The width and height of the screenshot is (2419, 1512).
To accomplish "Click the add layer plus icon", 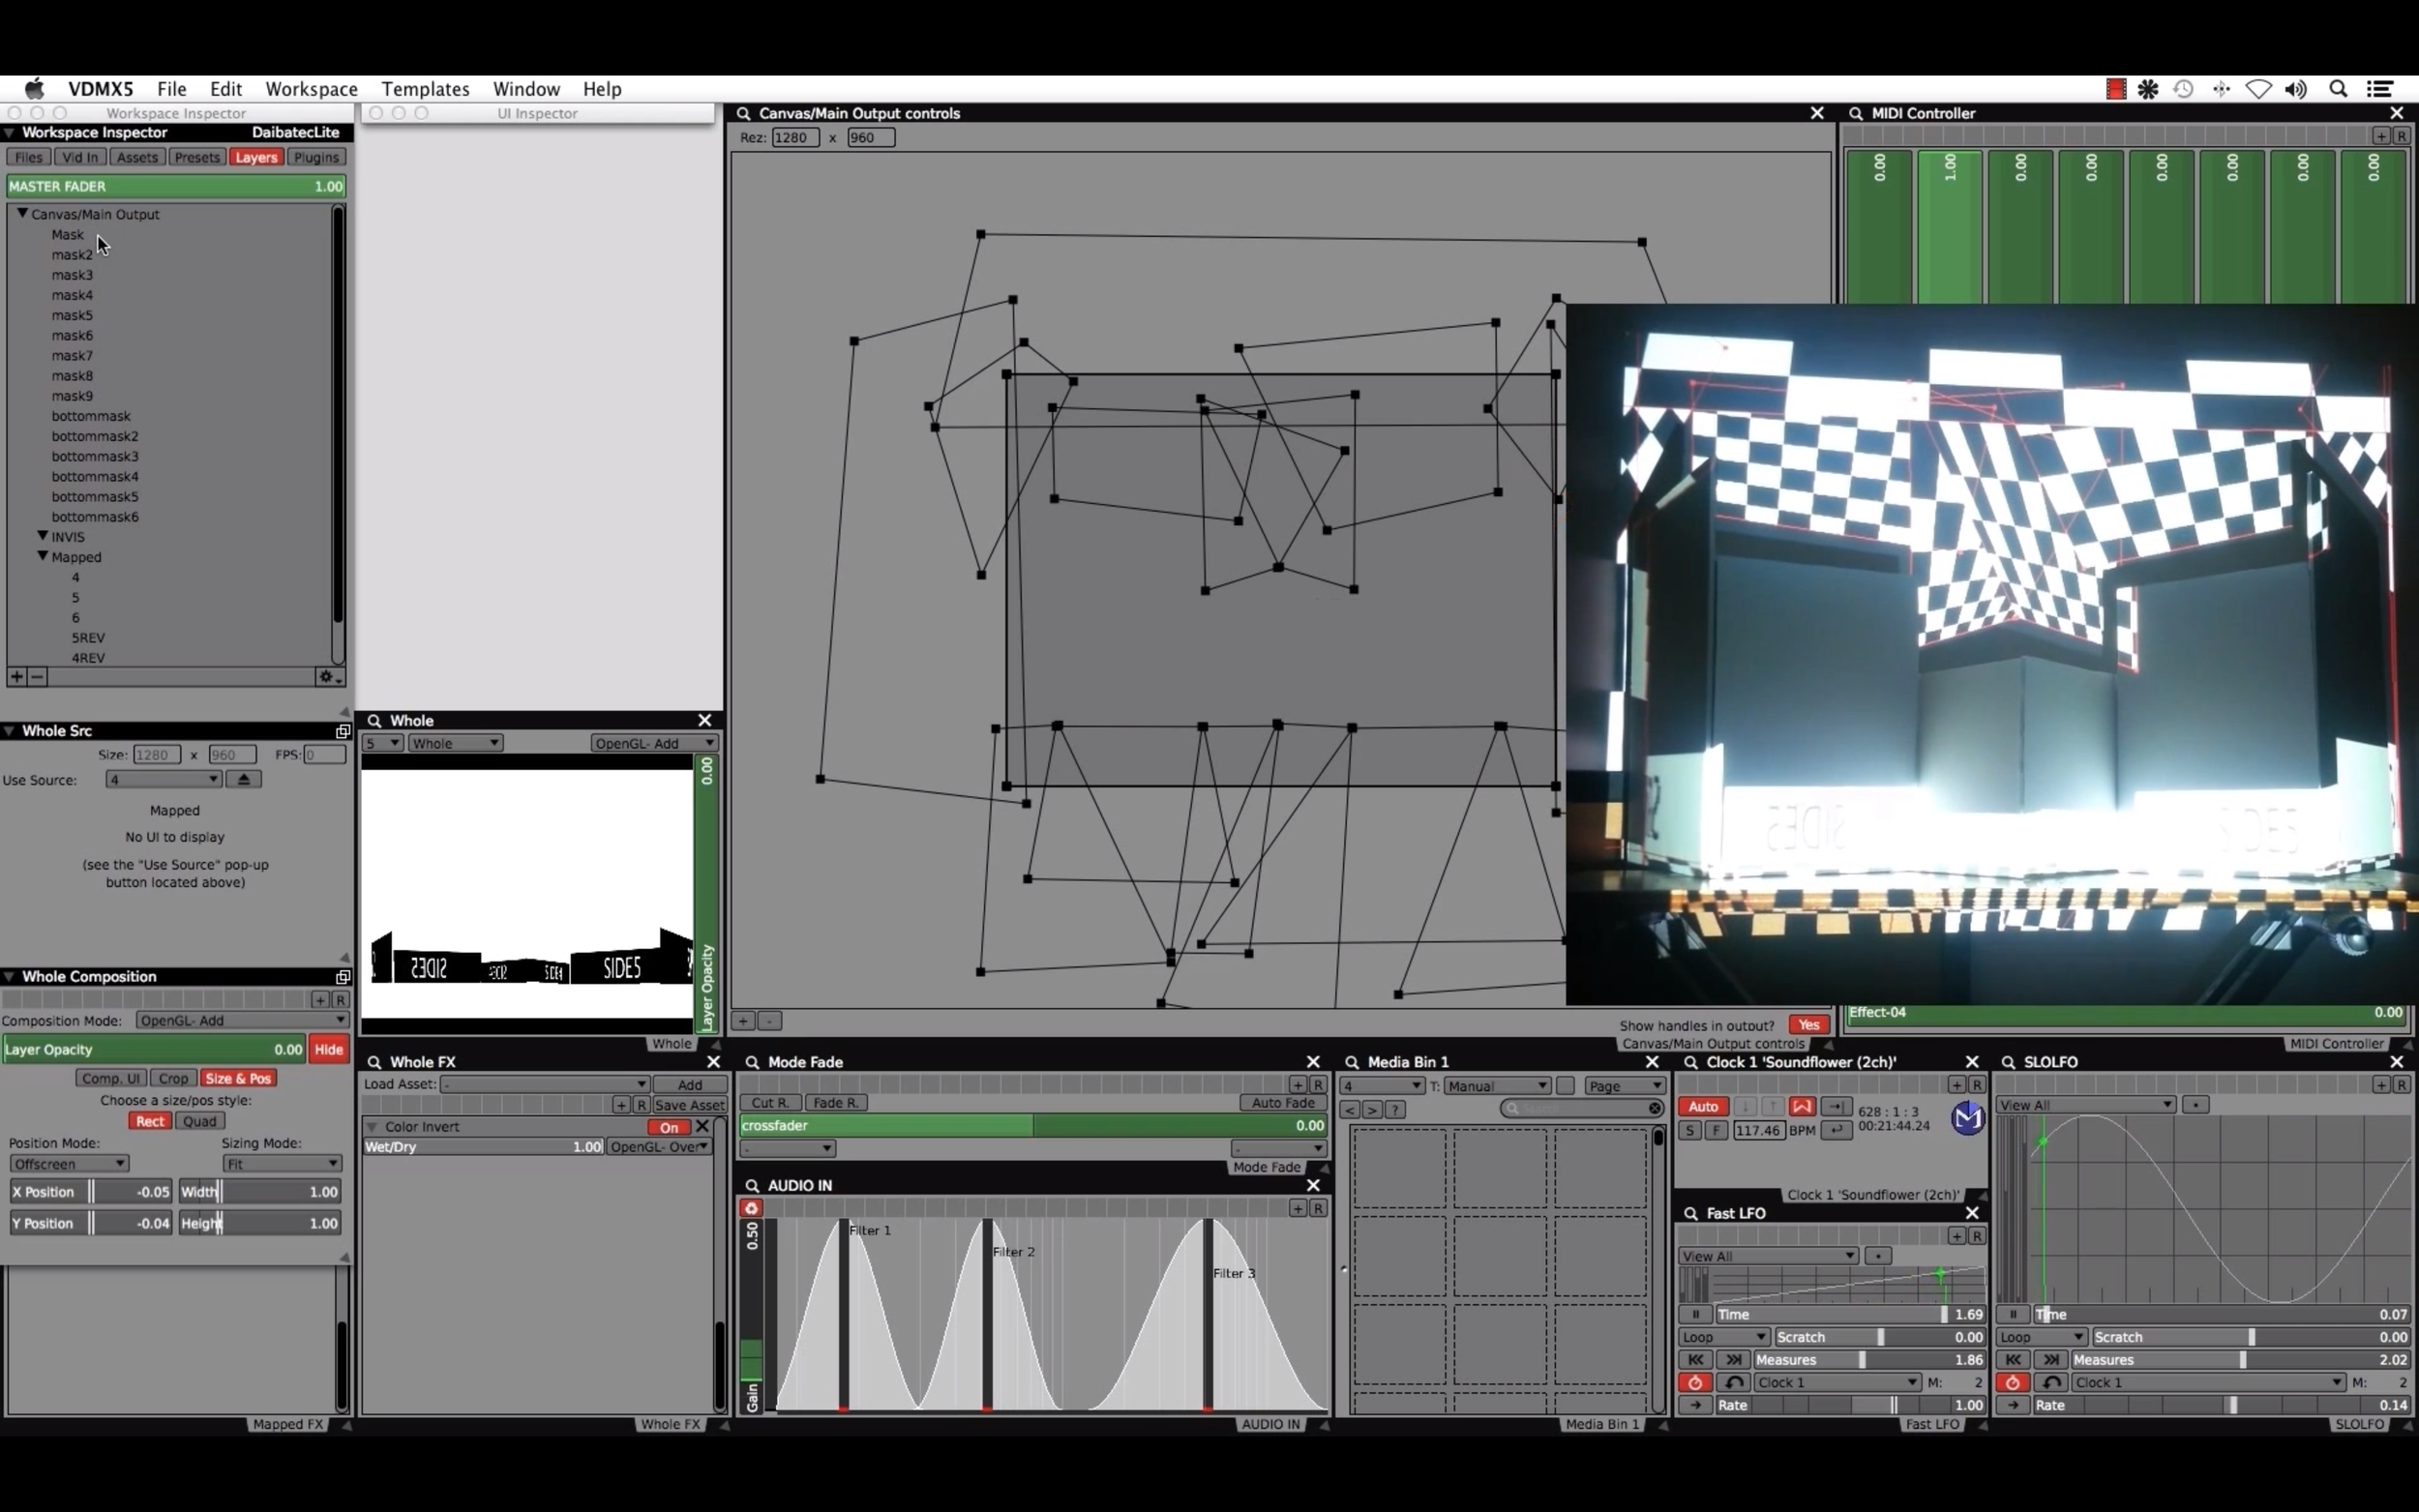I will [17, 677].
